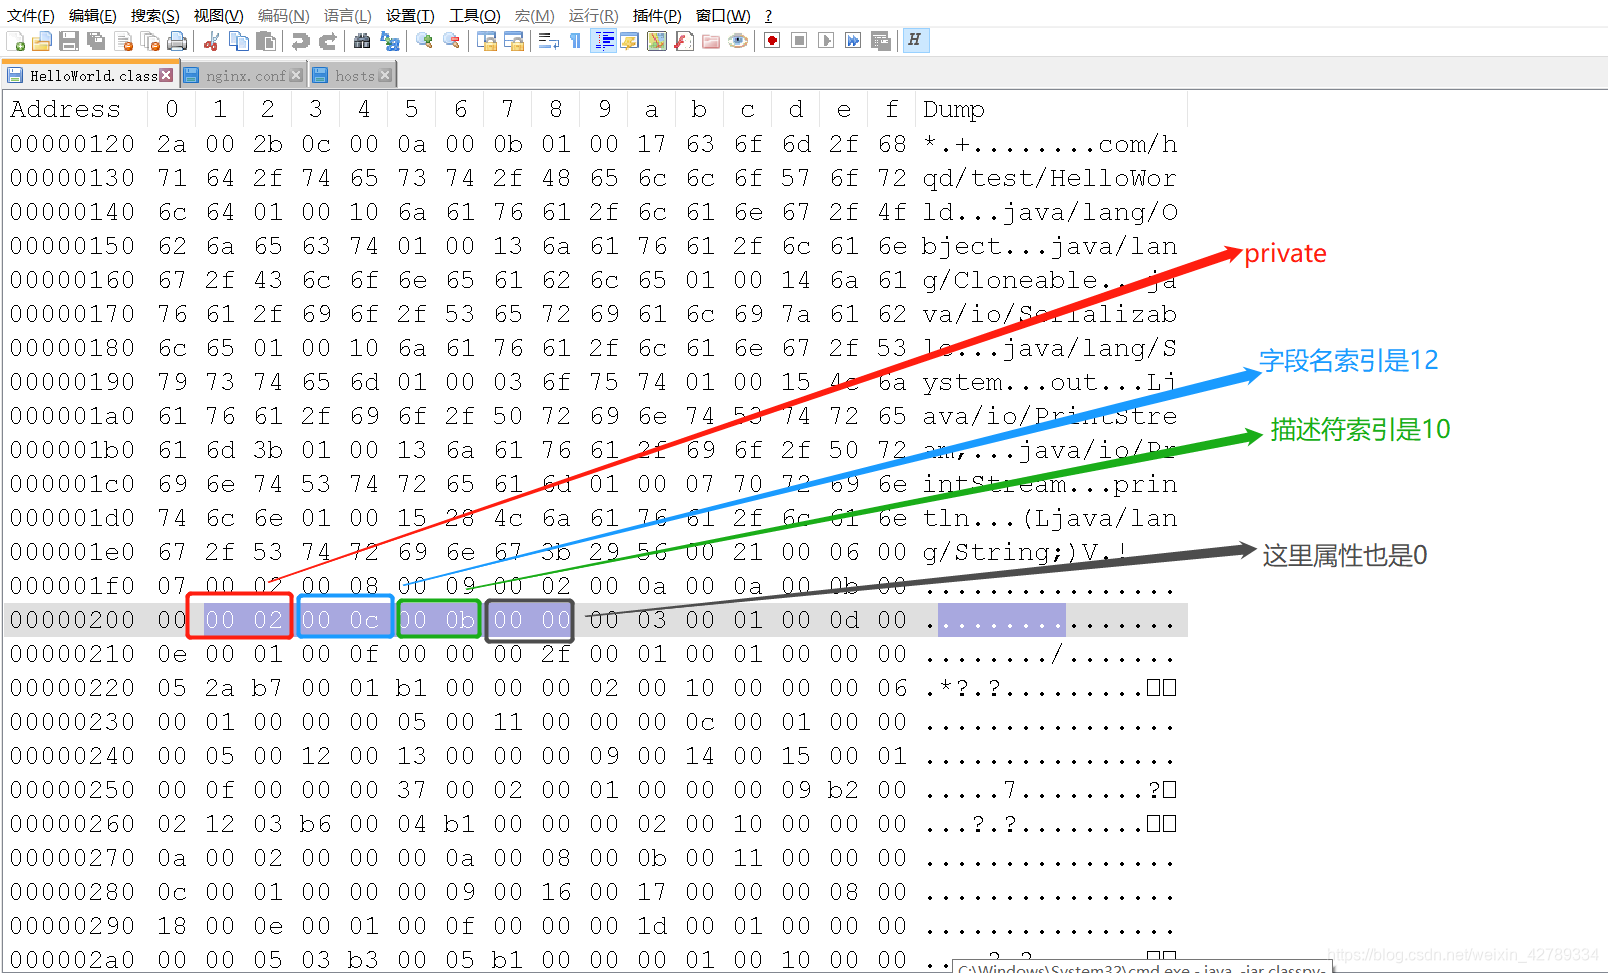Open the 窗口(W) menu

pos(723,15)
